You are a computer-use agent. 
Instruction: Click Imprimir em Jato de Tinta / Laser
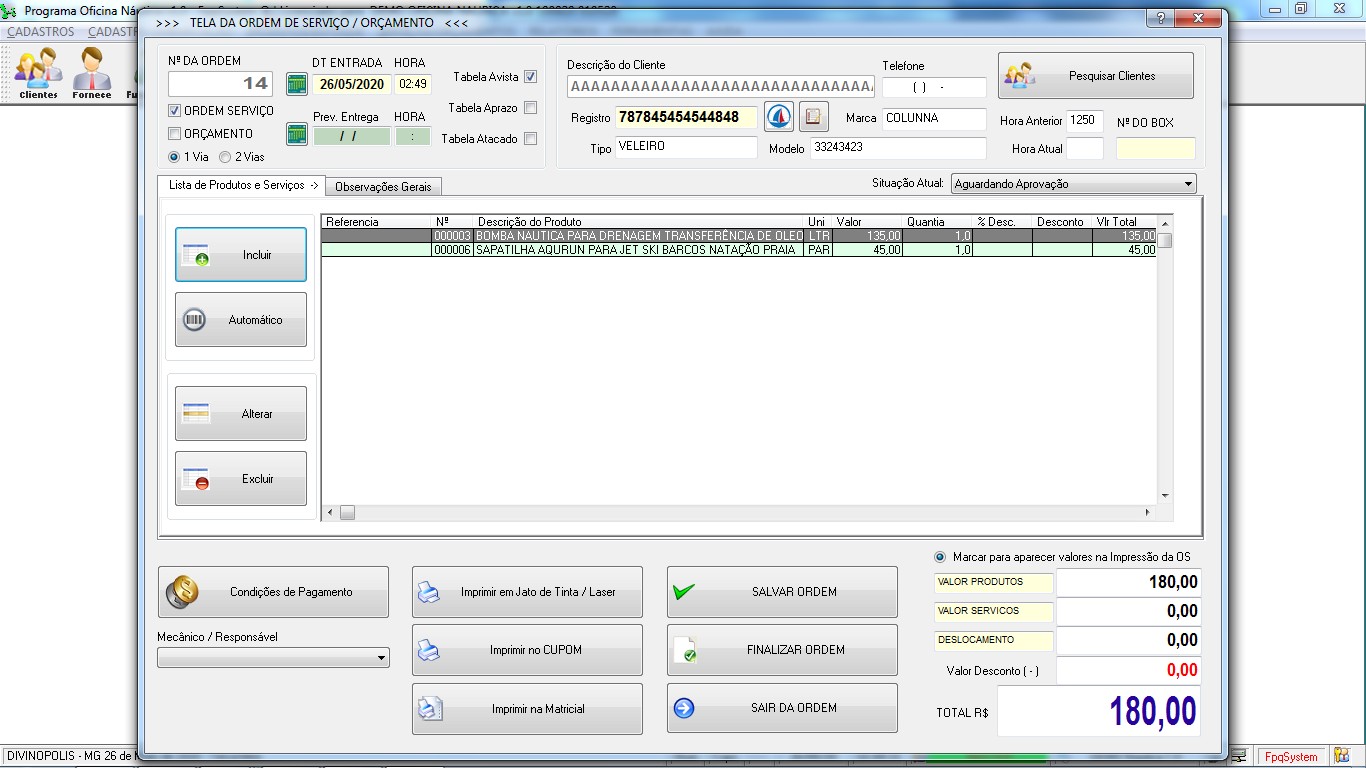coord(527,592)
